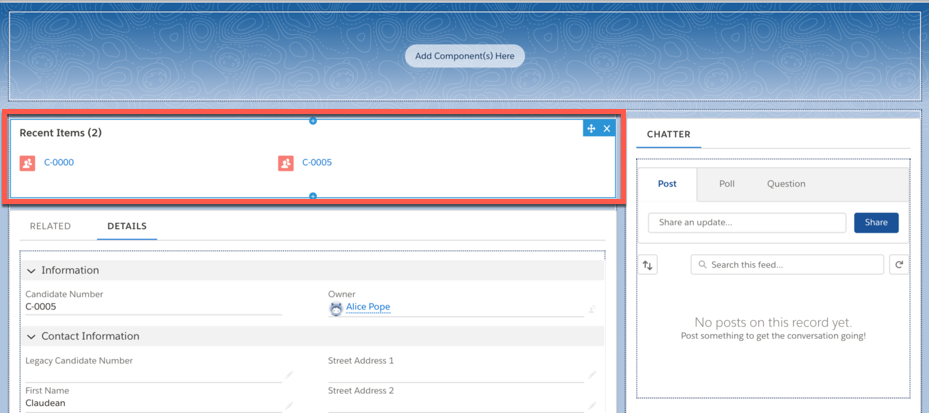Switch to the Related tab
Screen dimensions: 929x413
[50, 226]
